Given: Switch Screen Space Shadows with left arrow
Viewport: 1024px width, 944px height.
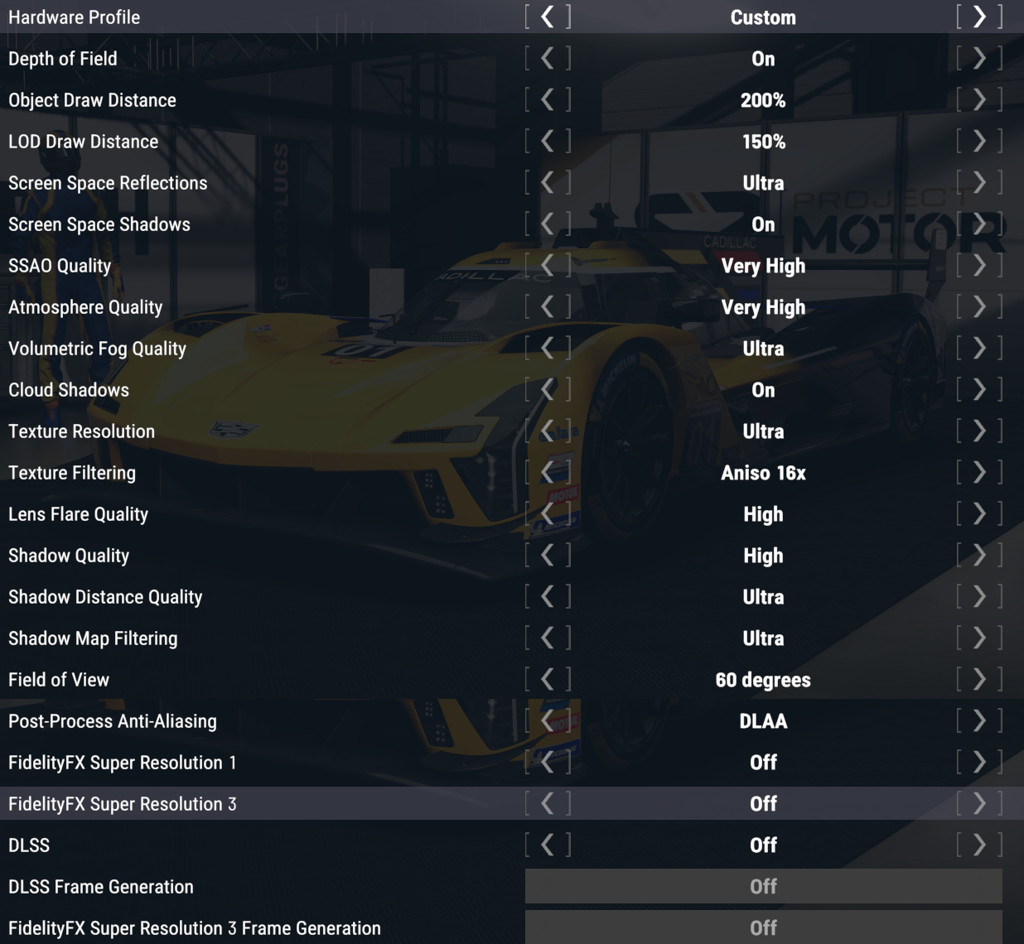Looking at the screenshot, I should 547,224.
